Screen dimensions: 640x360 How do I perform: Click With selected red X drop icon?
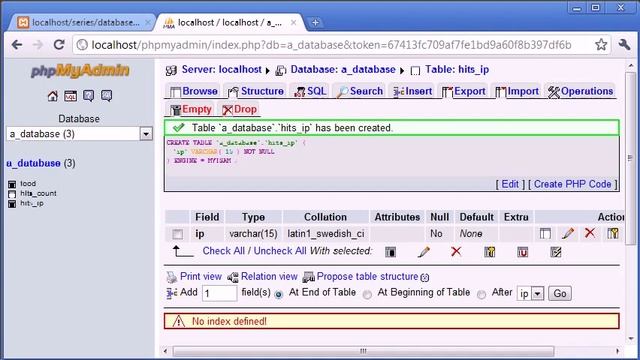tap(456, 251)
